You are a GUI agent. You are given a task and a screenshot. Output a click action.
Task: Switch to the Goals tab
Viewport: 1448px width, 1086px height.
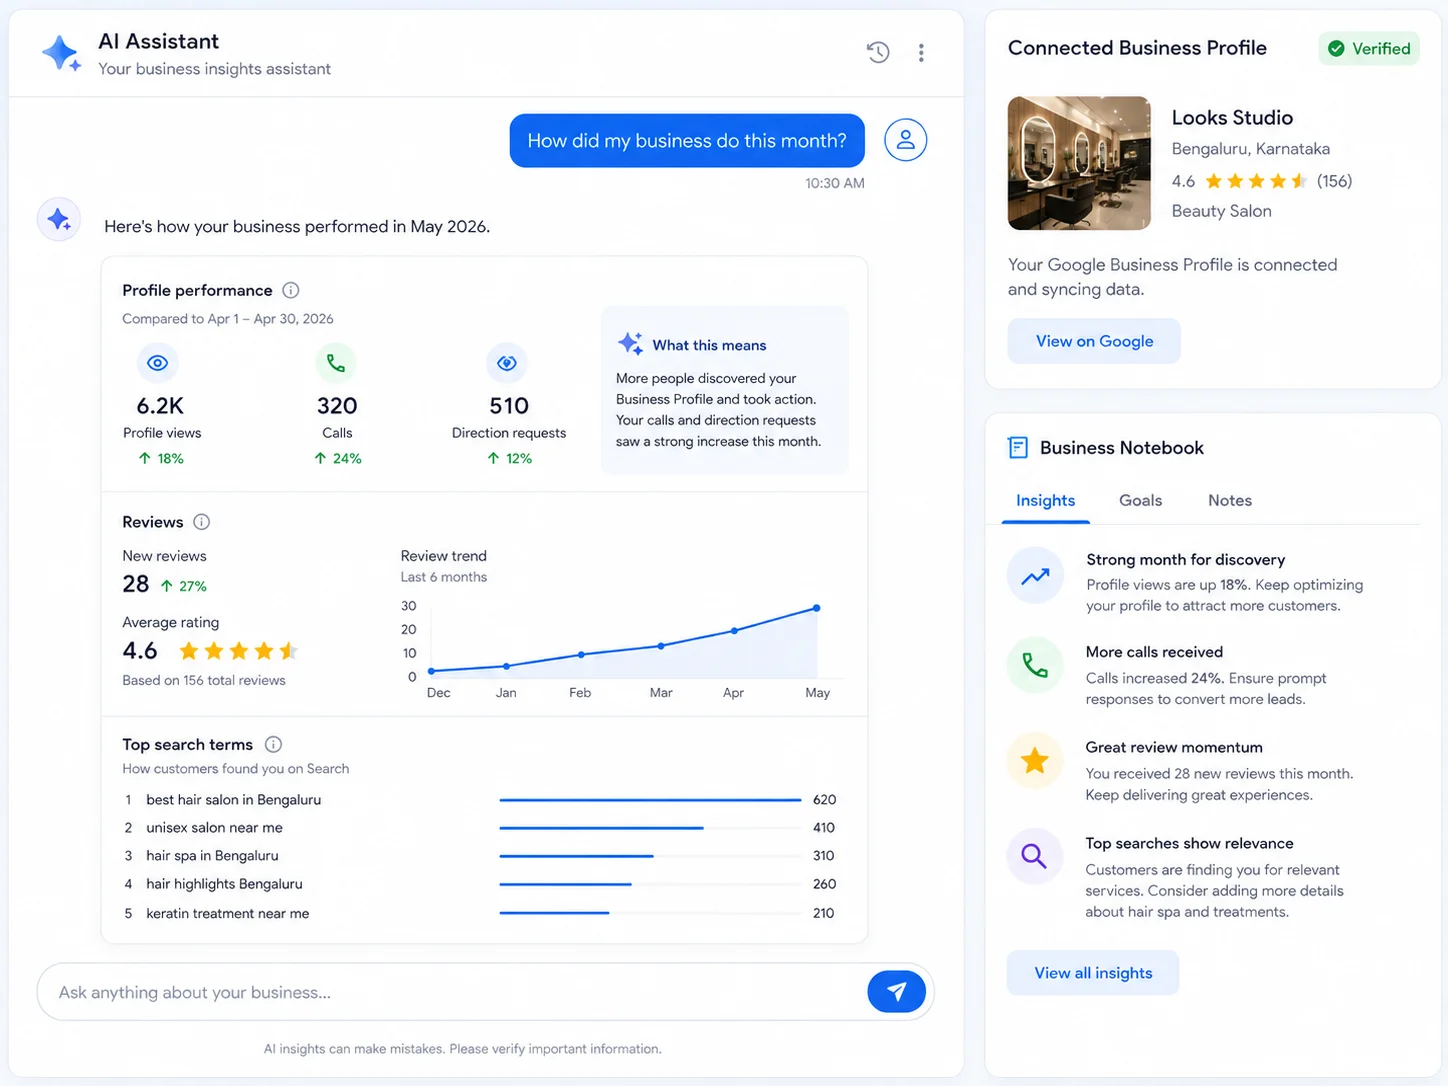[1140, 500]
